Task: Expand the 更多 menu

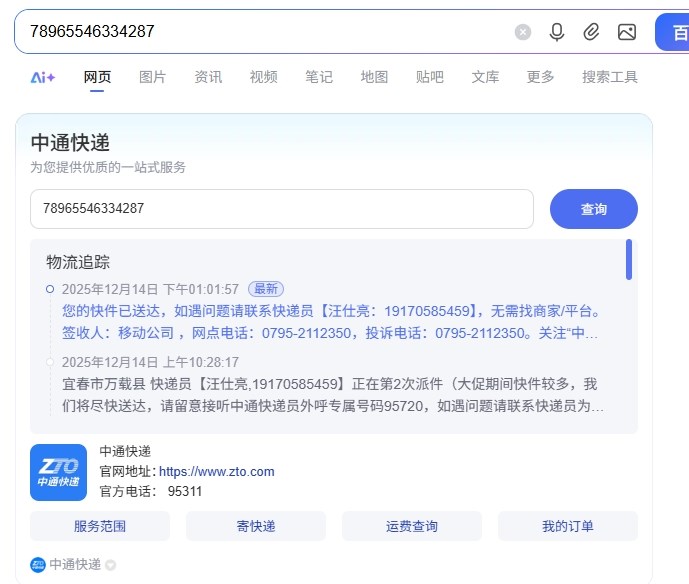Action: [x=540, y=77]
